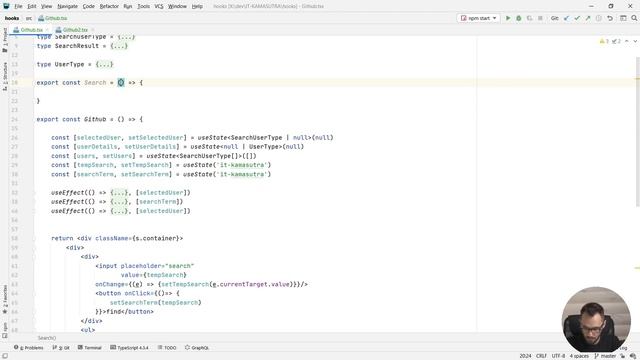Open the Run menu
Image resolution: width=640 pixels, height=360 pixels.
point(127,6)
